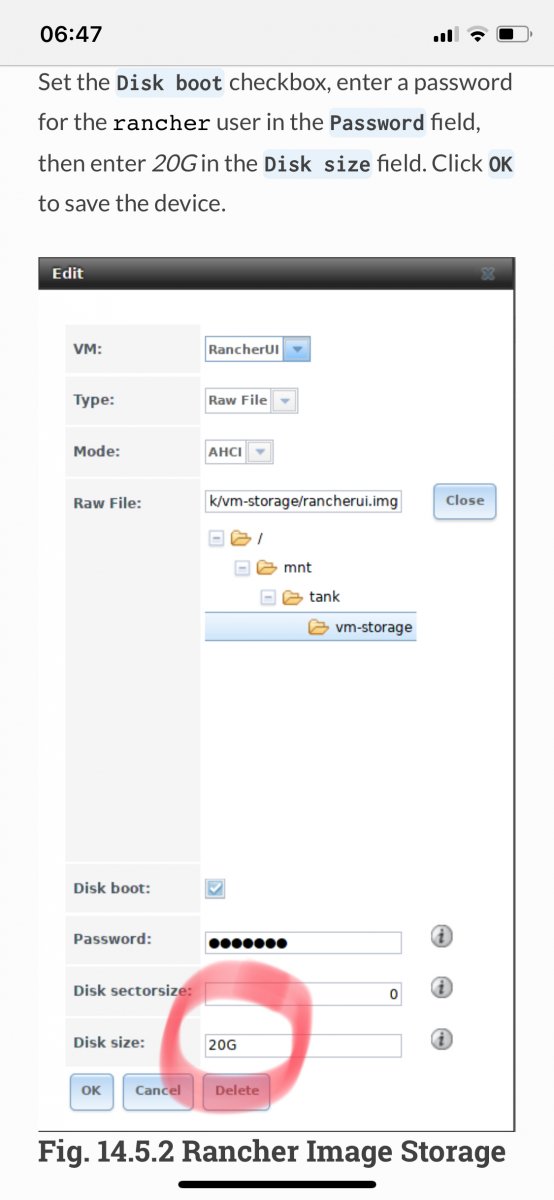
Task: Click the tank folder icon
Action: pos(292,597)
